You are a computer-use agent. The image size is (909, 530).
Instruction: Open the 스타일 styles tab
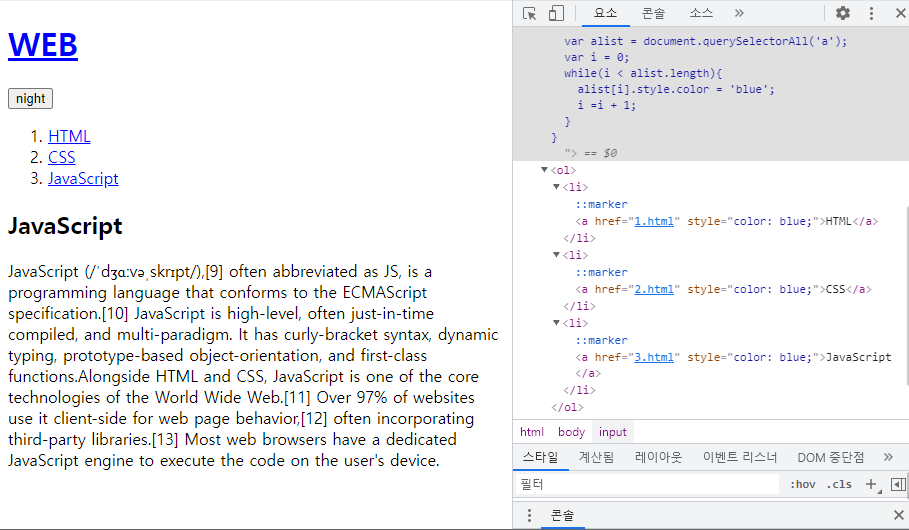pyautogui.click(x=540, y=458)
